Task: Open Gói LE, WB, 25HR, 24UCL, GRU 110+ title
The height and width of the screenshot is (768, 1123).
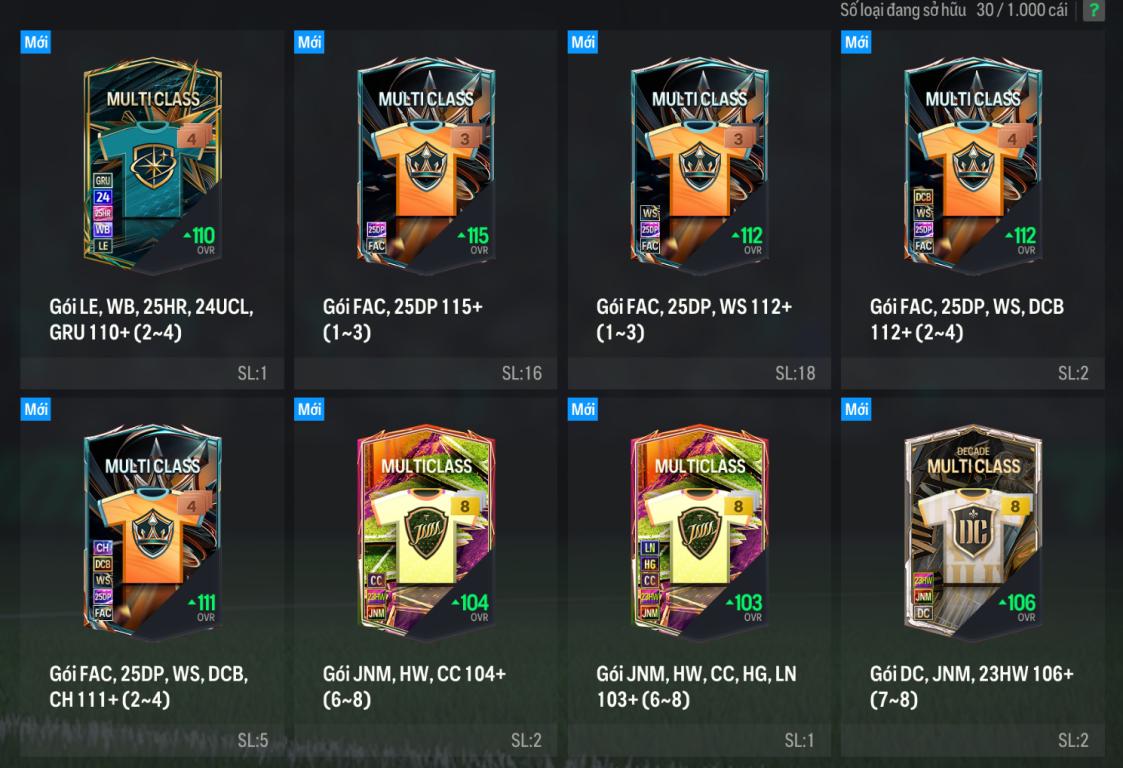Action: 151,320
